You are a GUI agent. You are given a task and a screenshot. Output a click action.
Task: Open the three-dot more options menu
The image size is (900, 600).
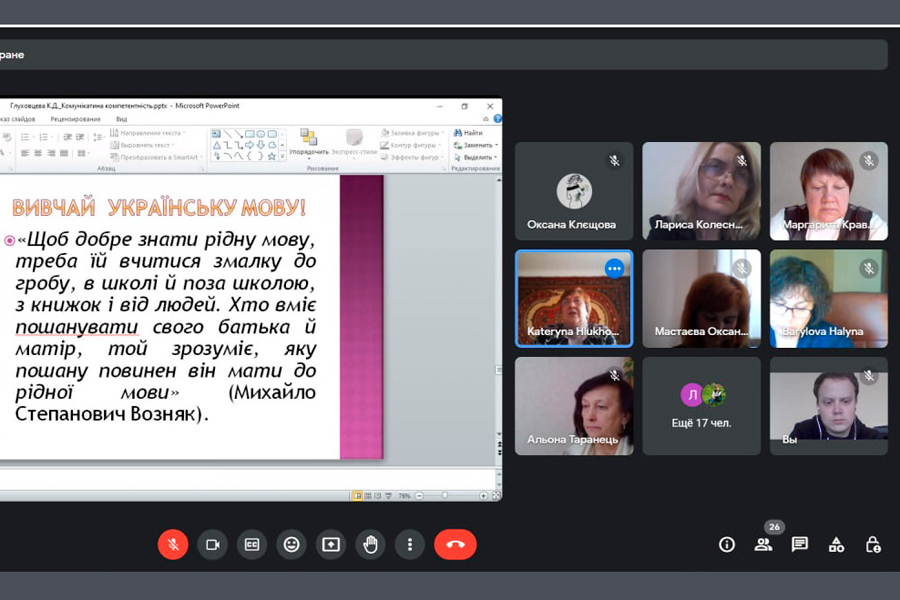[x=409, y=544]
